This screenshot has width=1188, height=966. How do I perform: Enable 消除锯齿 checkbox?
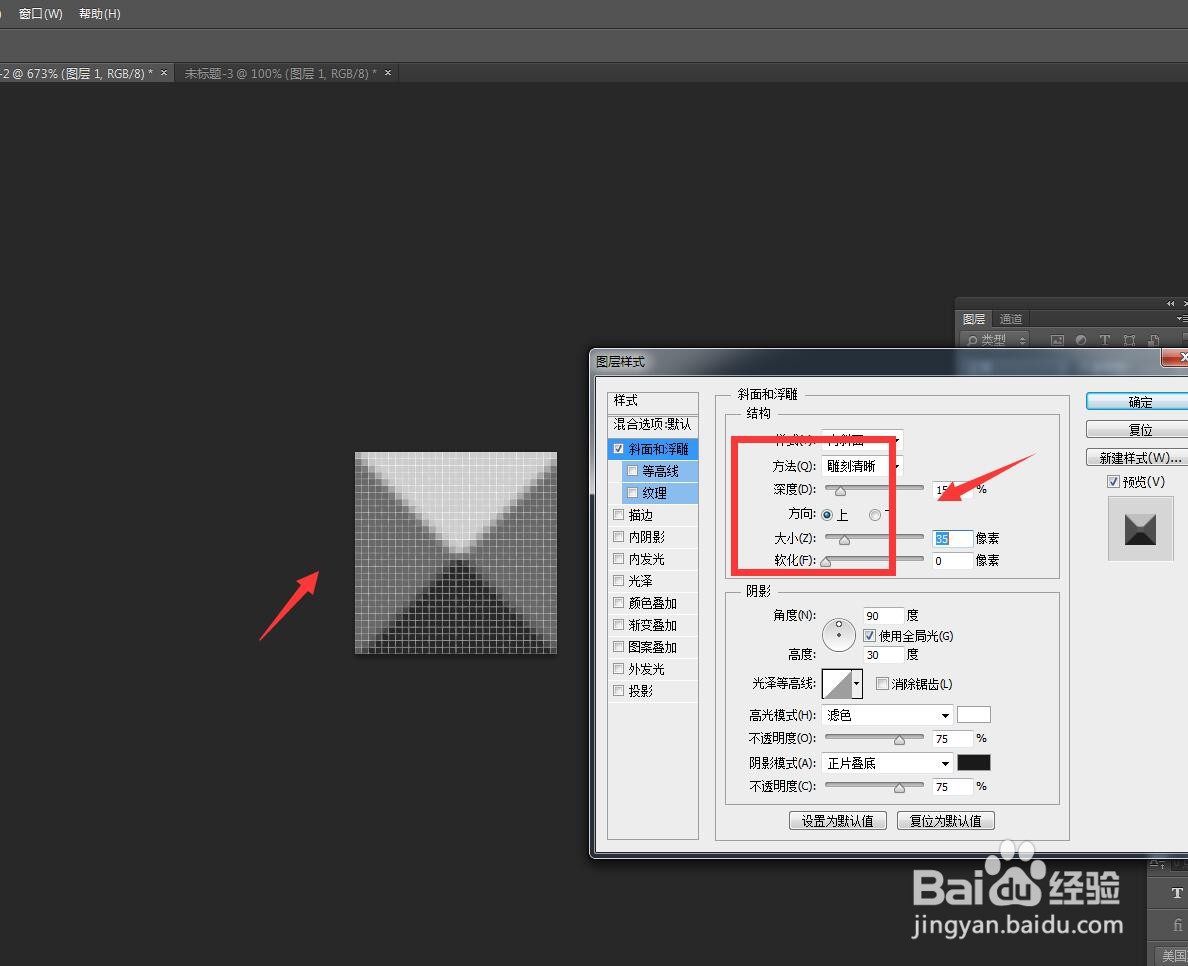pyautogui.click(x=882, y=683)
